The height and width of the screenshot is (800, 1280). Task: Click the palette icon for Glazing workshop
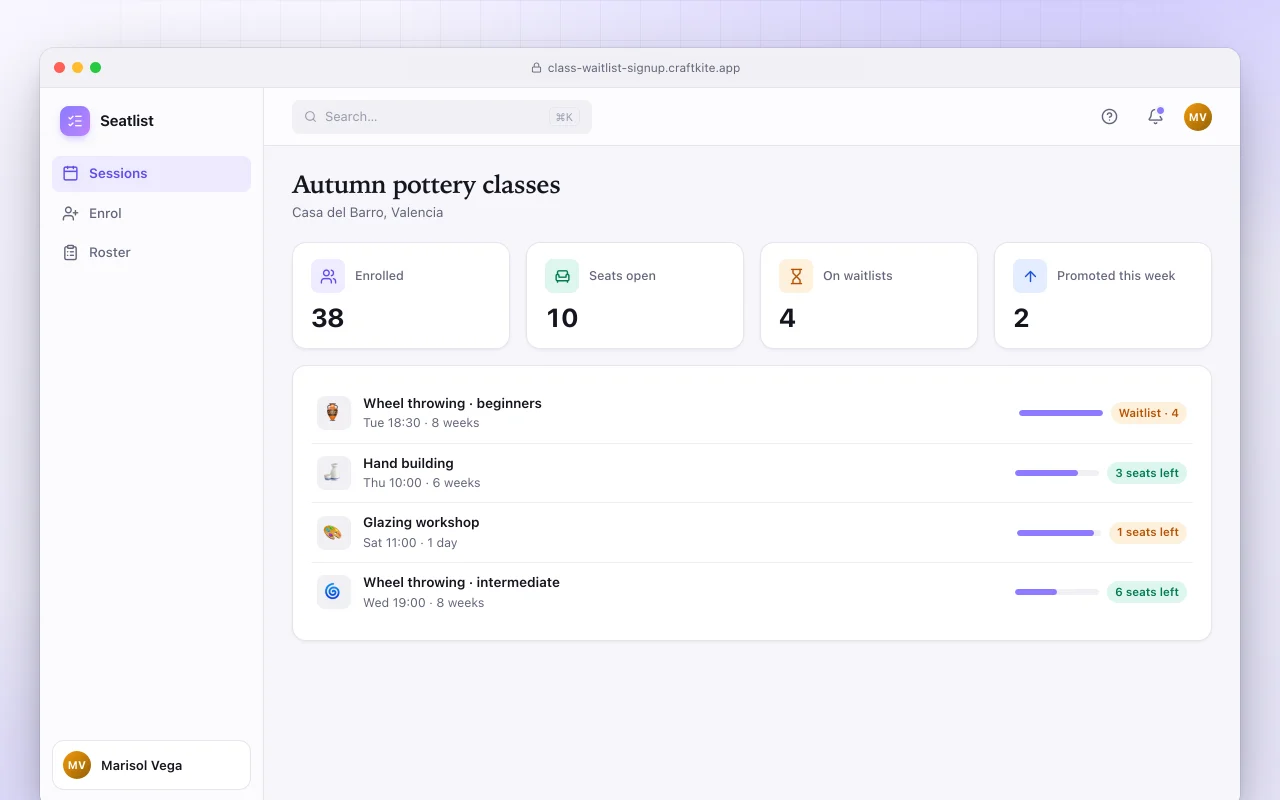click(334, 532)
